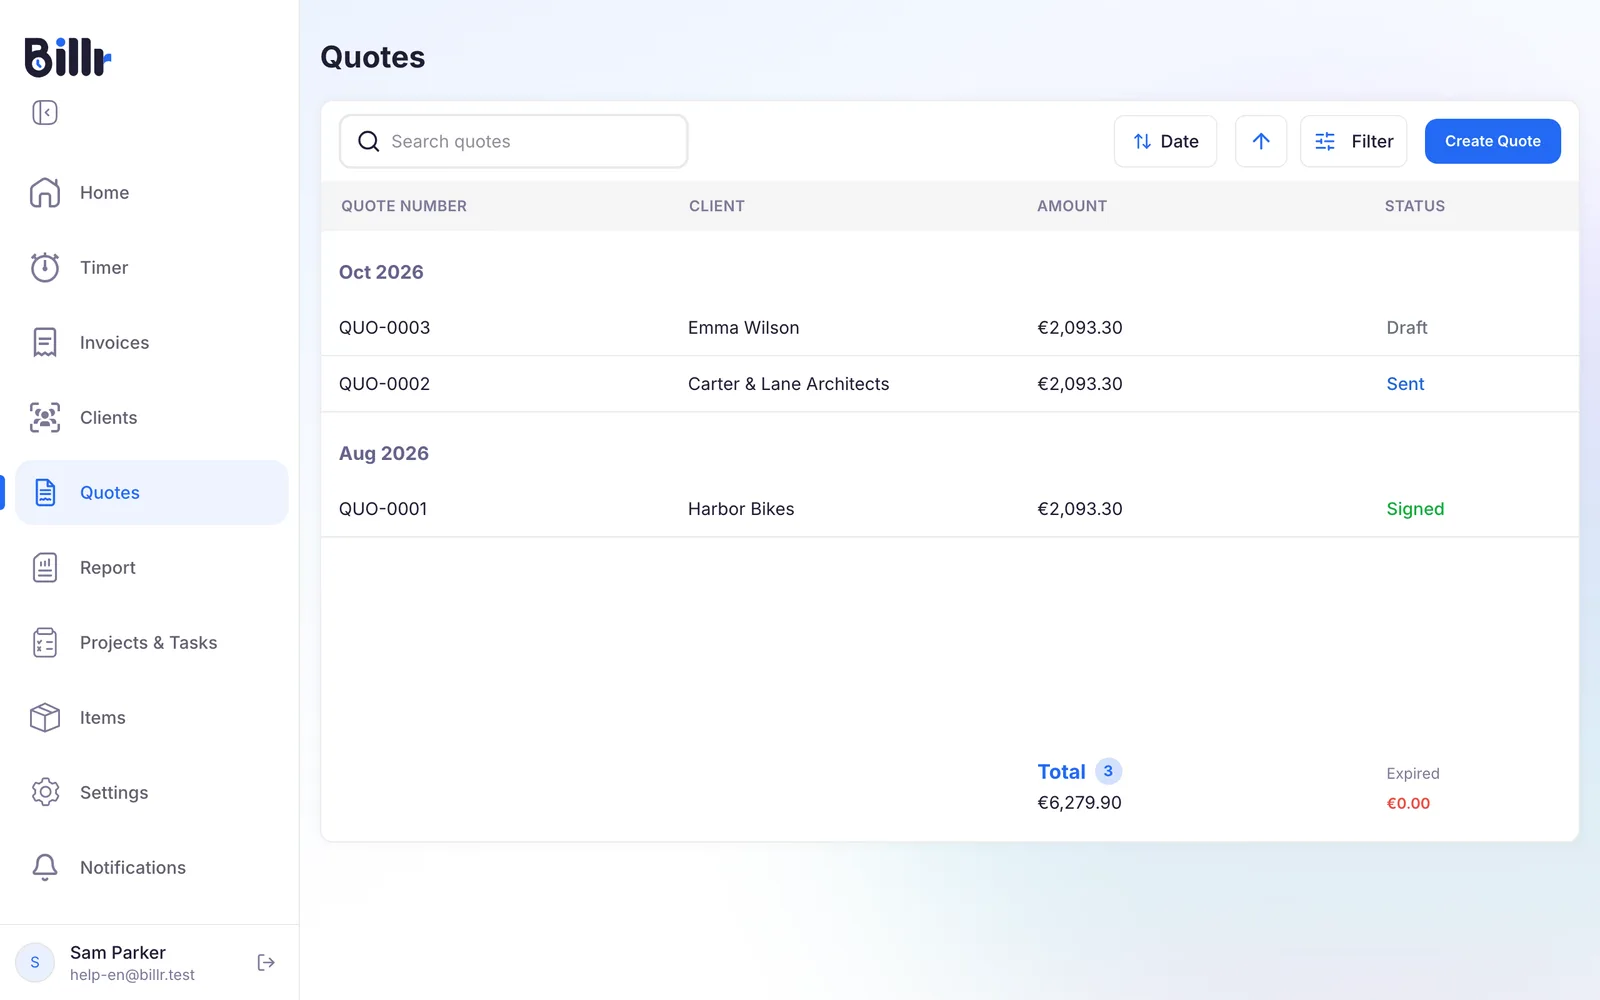The image size is (1600, 1000).
Task: Open Sam Parker profile avatar
Action: [35, 962]
